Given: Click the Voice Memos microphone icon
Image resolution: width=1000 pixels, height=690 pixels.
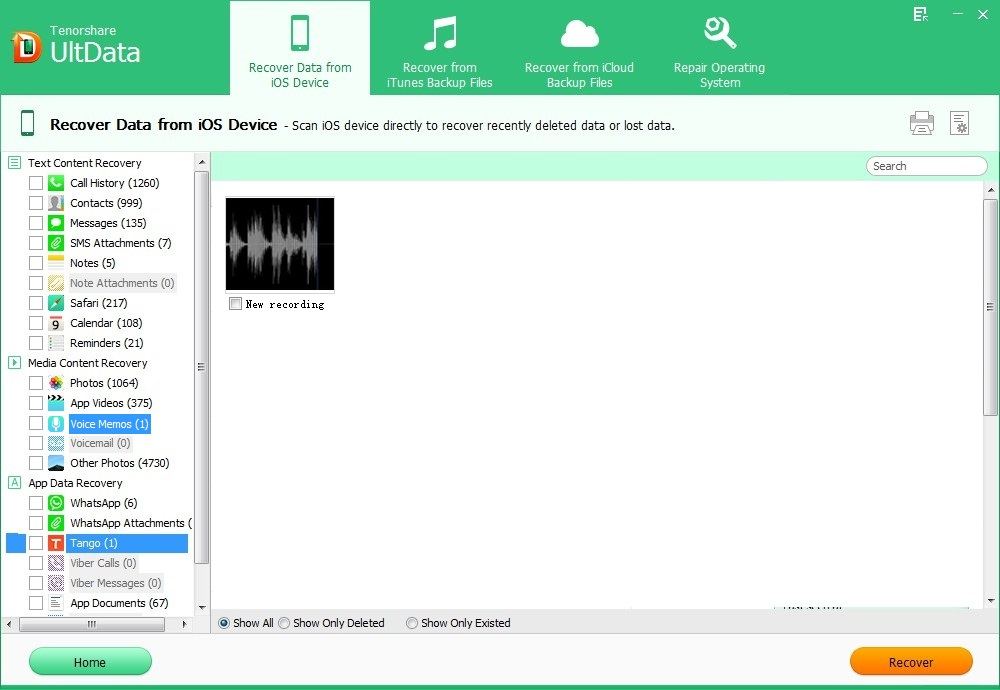Looking at the screenshot, I should tap(56, 423).
